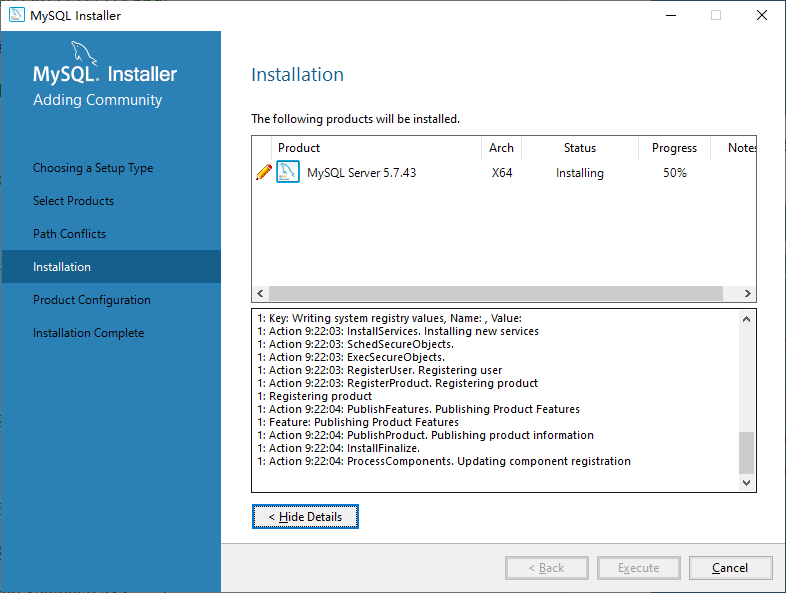Click the Execute button
This screenshot has width=786, height=593.
(x=638, y=568)
